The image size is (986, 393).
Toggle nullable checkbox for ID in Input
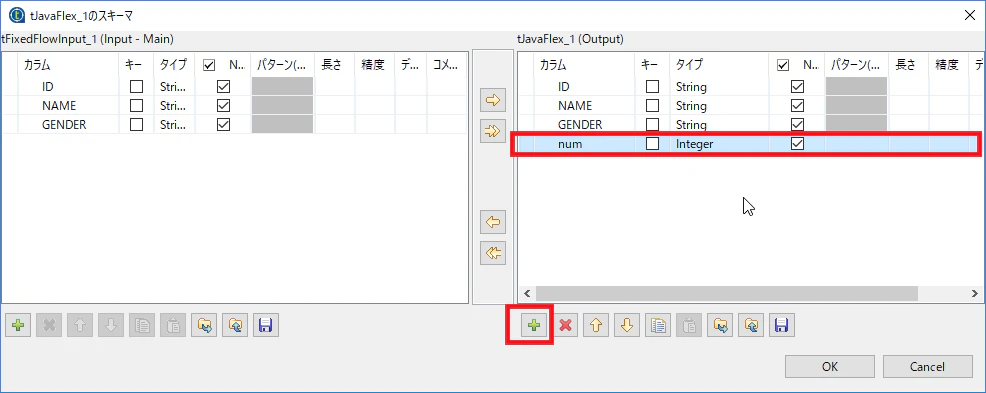(x=223, y=86)
